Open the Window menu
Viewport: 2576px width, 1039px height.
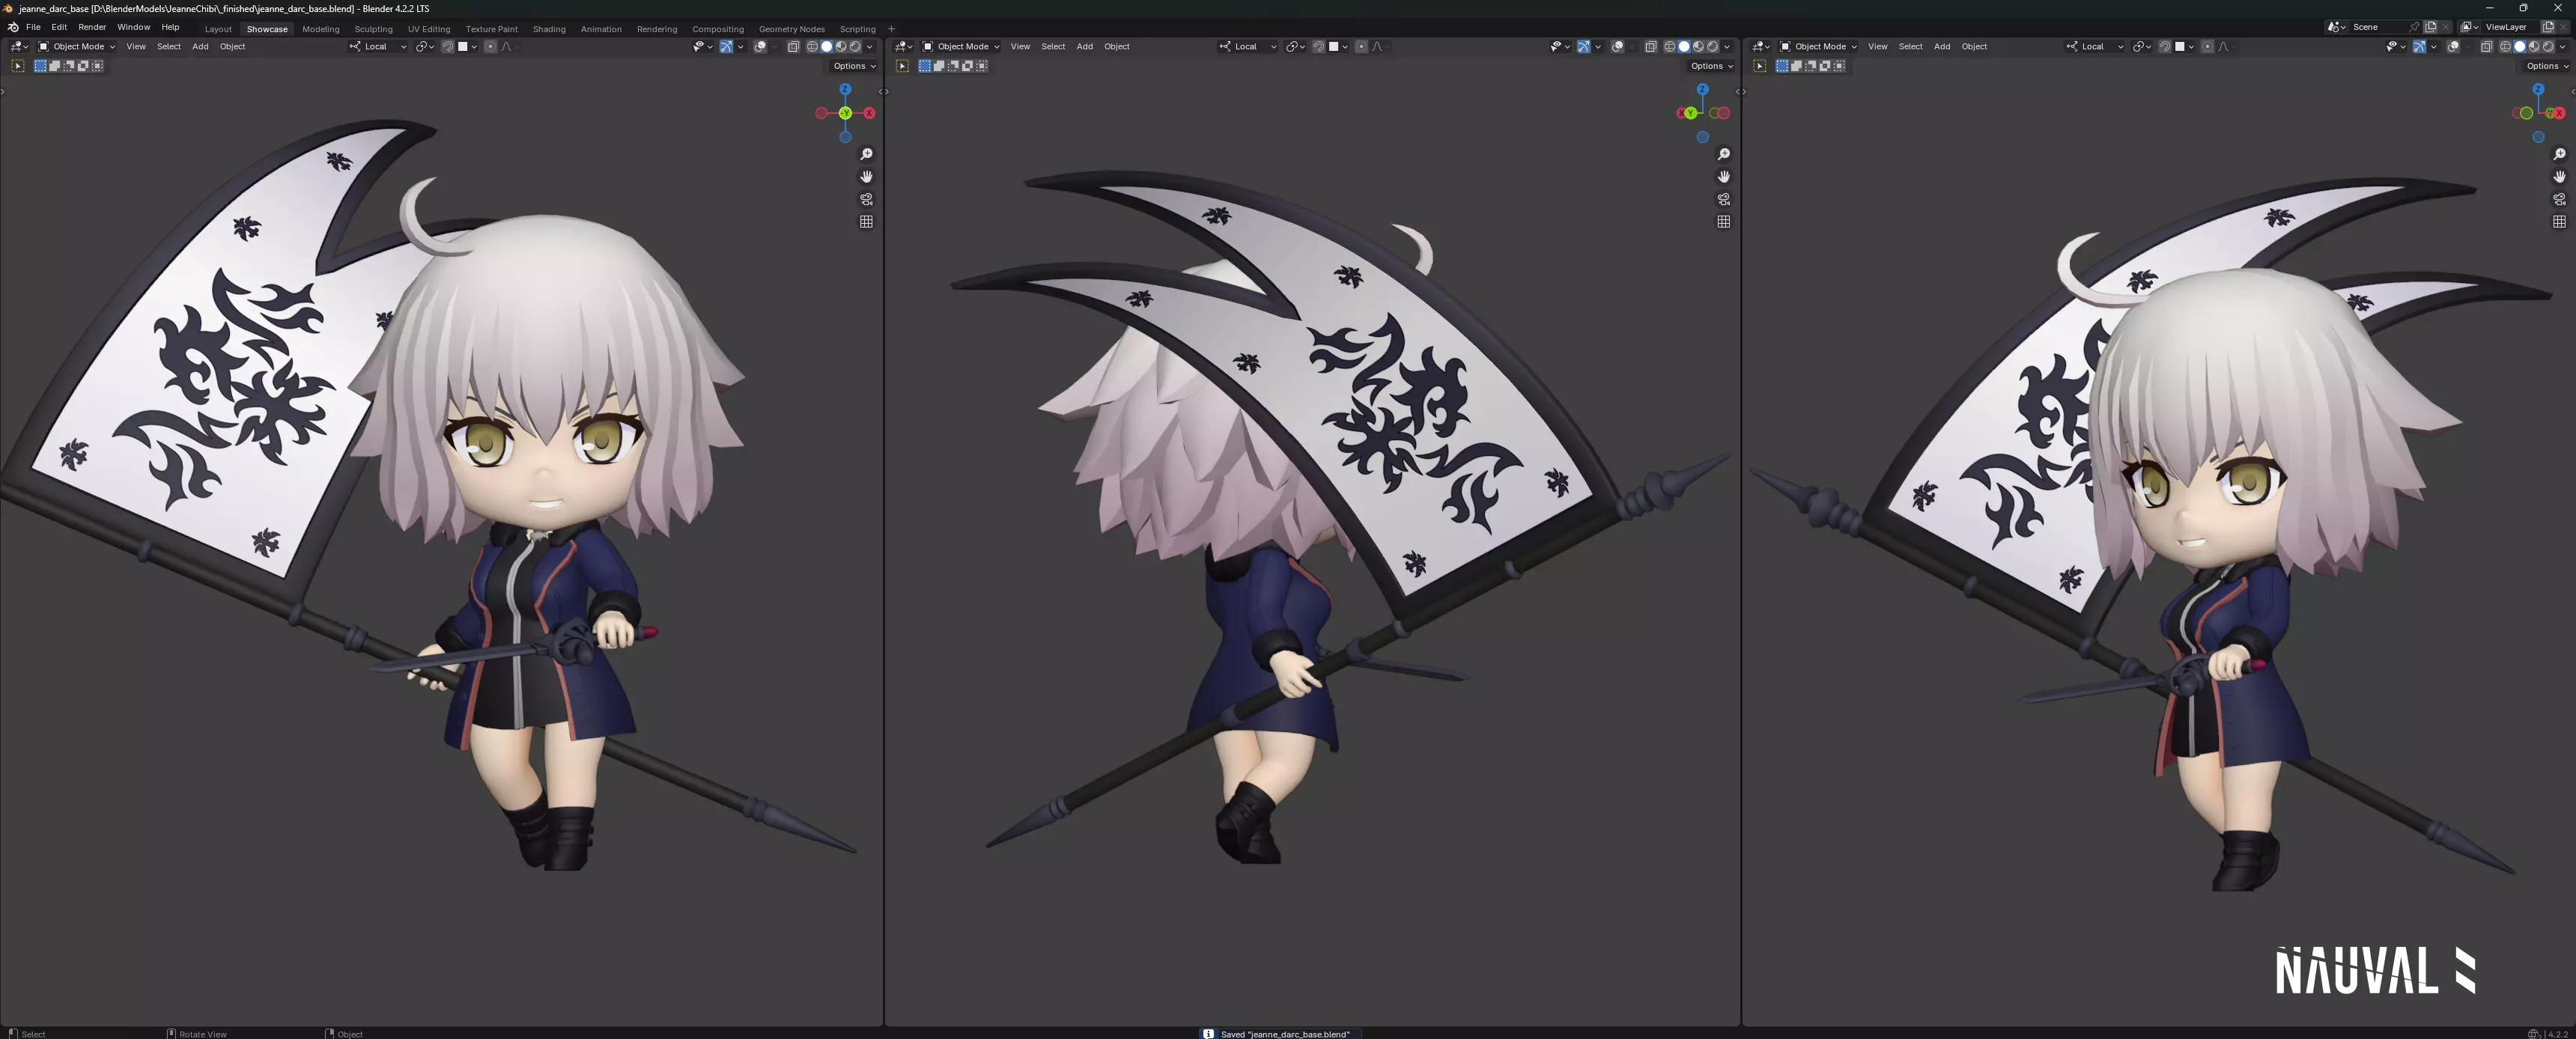click(133, 28)
